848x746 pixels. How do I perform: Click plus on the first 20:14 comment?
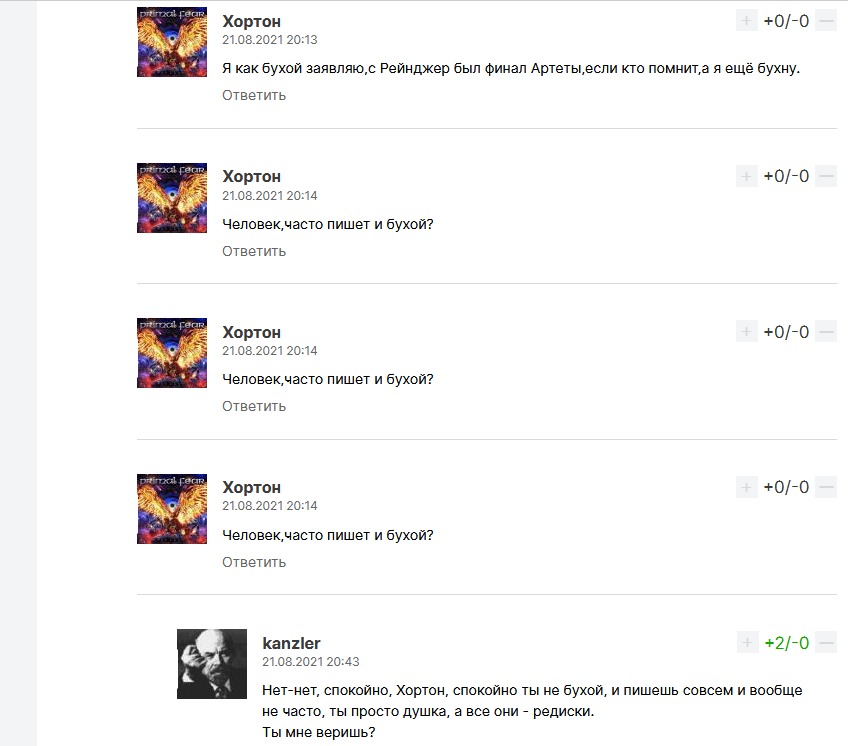tap(746, 176)
